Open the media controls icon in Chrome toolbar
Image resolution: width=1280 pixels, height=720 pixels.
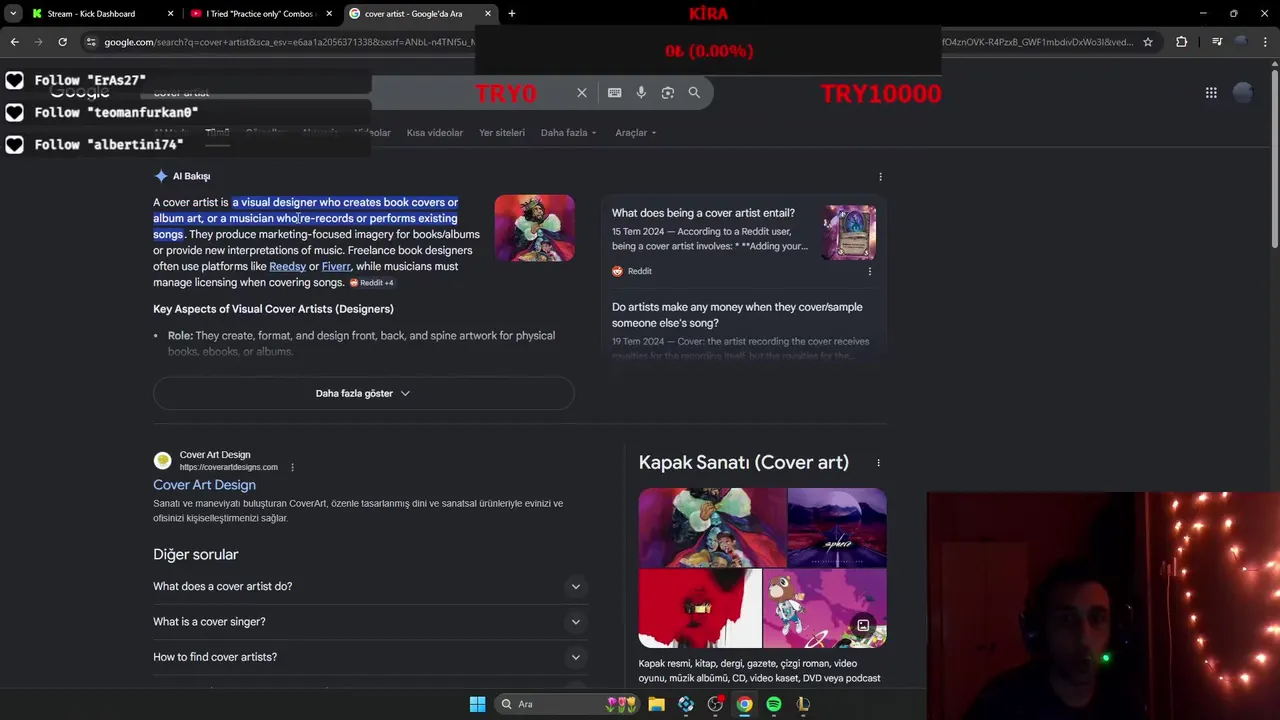pos(1216,42)
